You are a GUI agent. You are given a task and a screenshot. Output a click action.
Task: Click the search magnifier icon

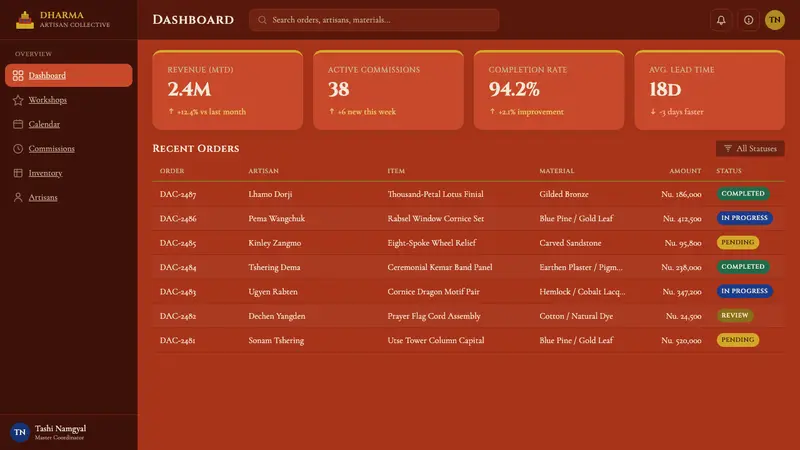262,20
